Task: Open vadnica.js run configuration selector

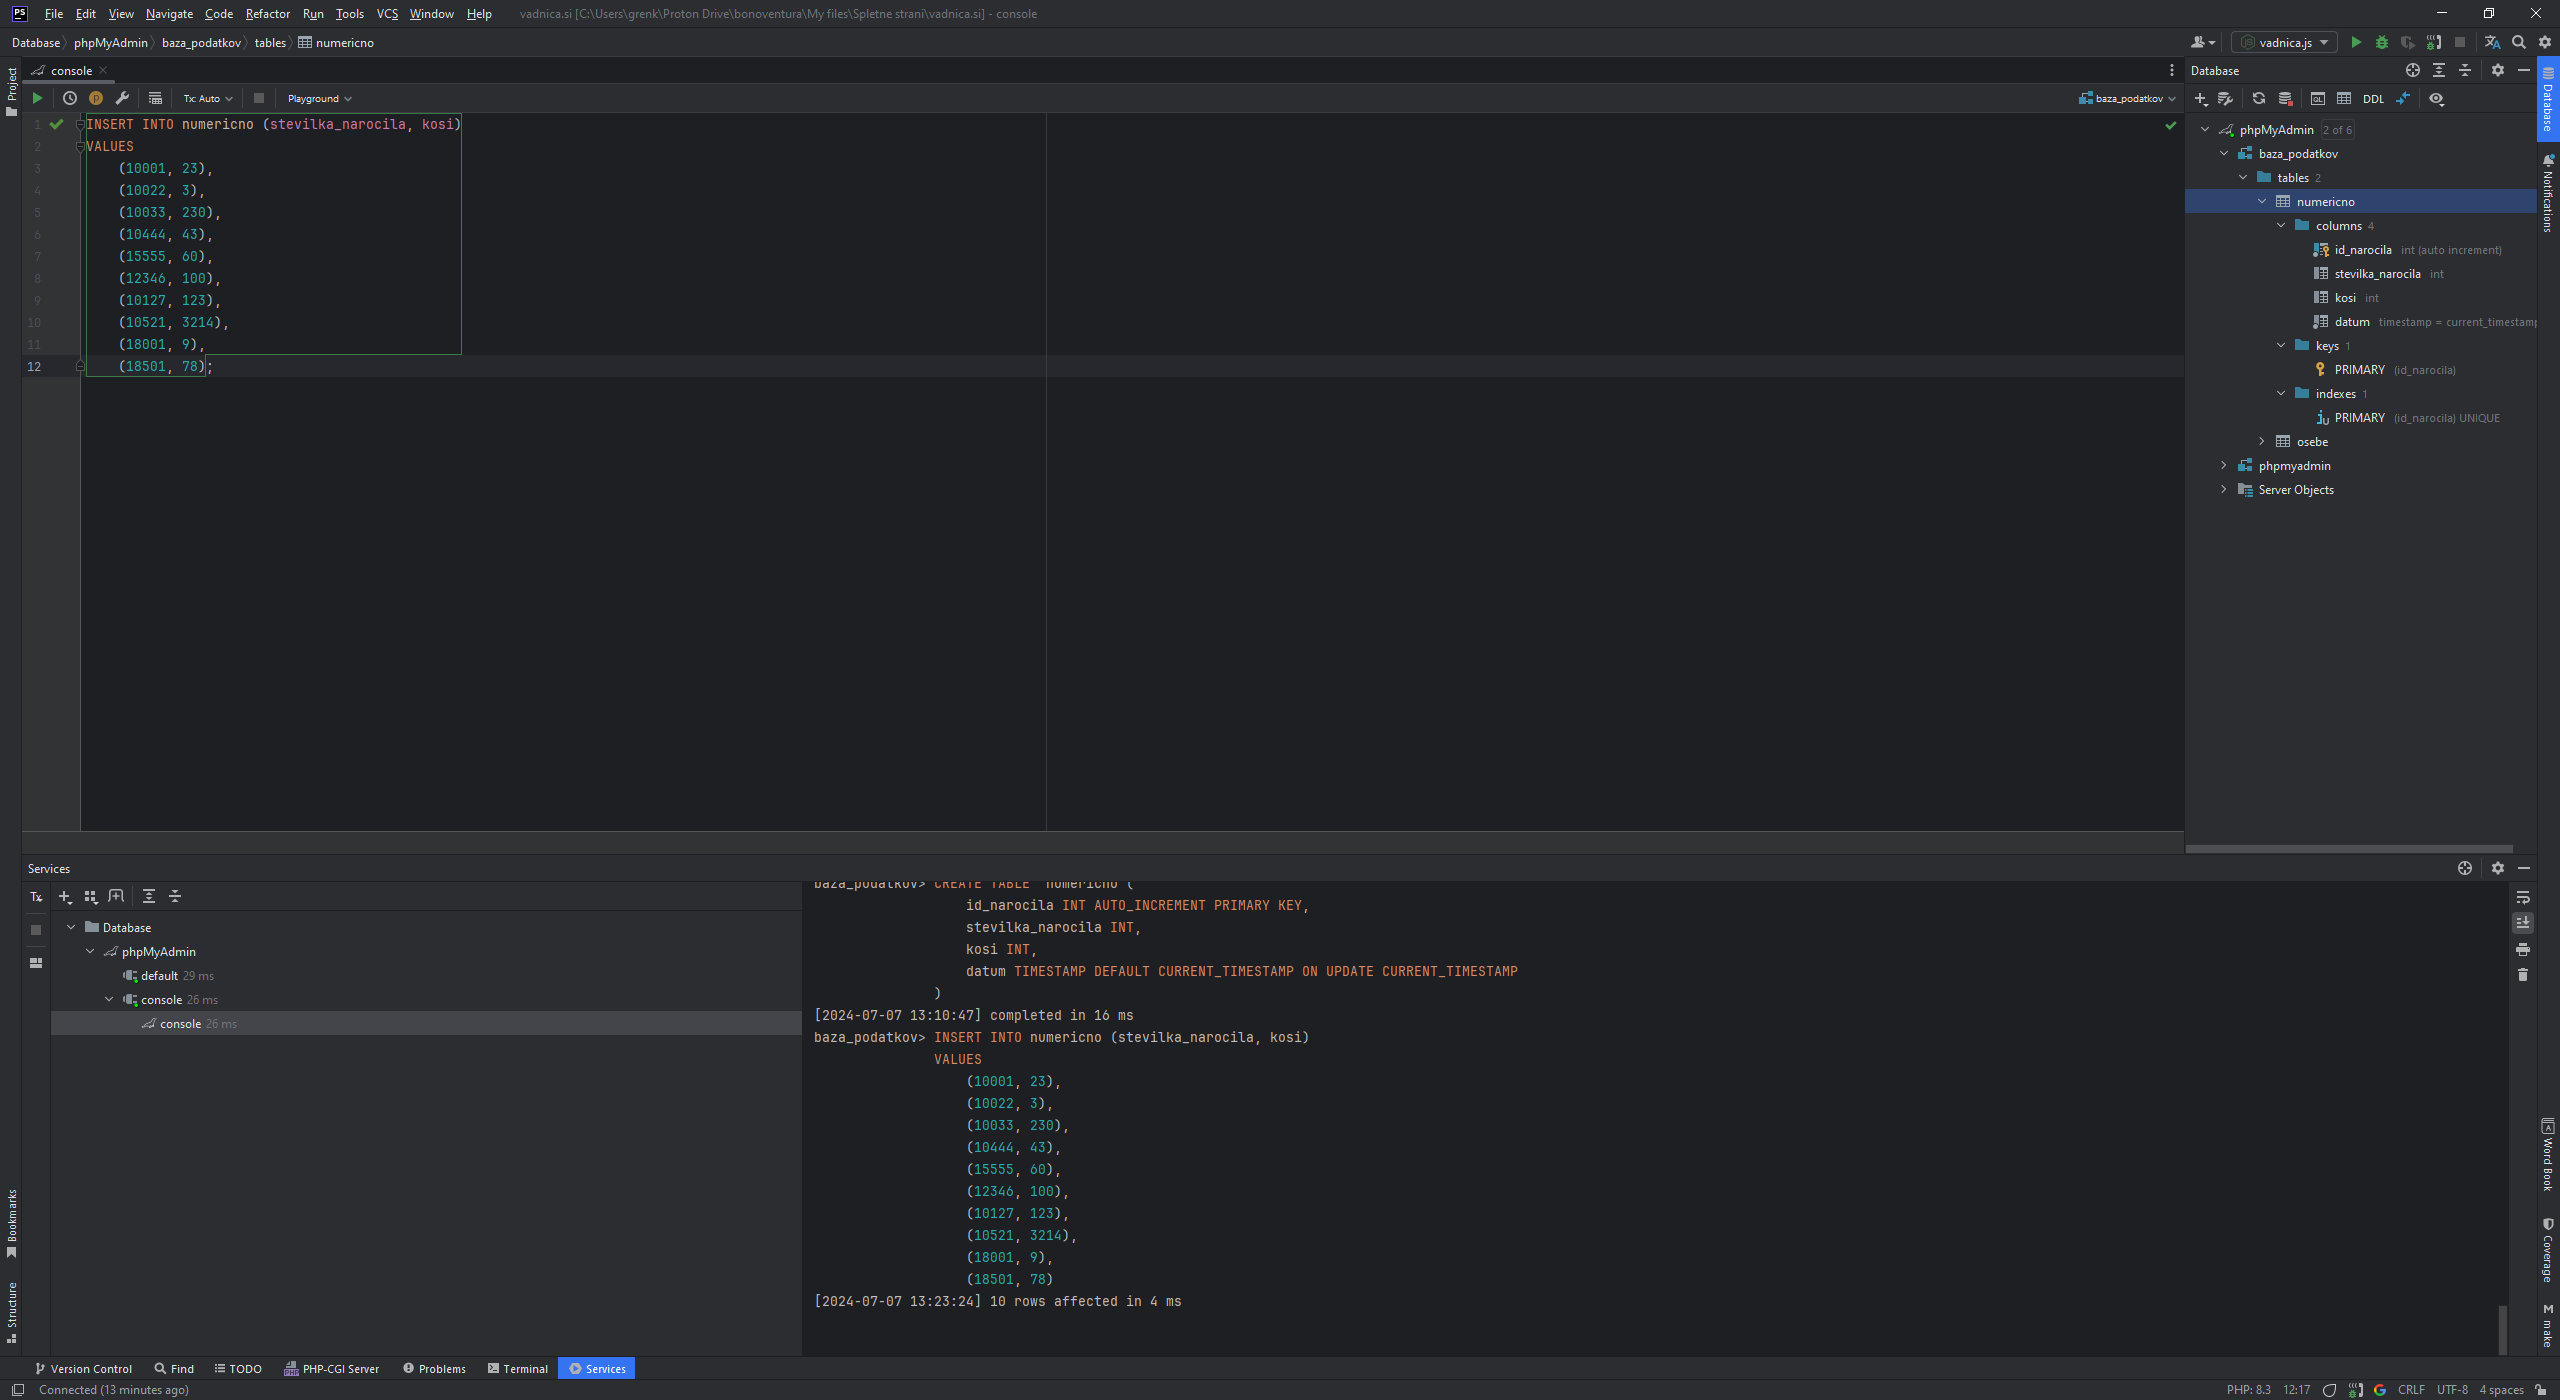Action: (2284, 42)
